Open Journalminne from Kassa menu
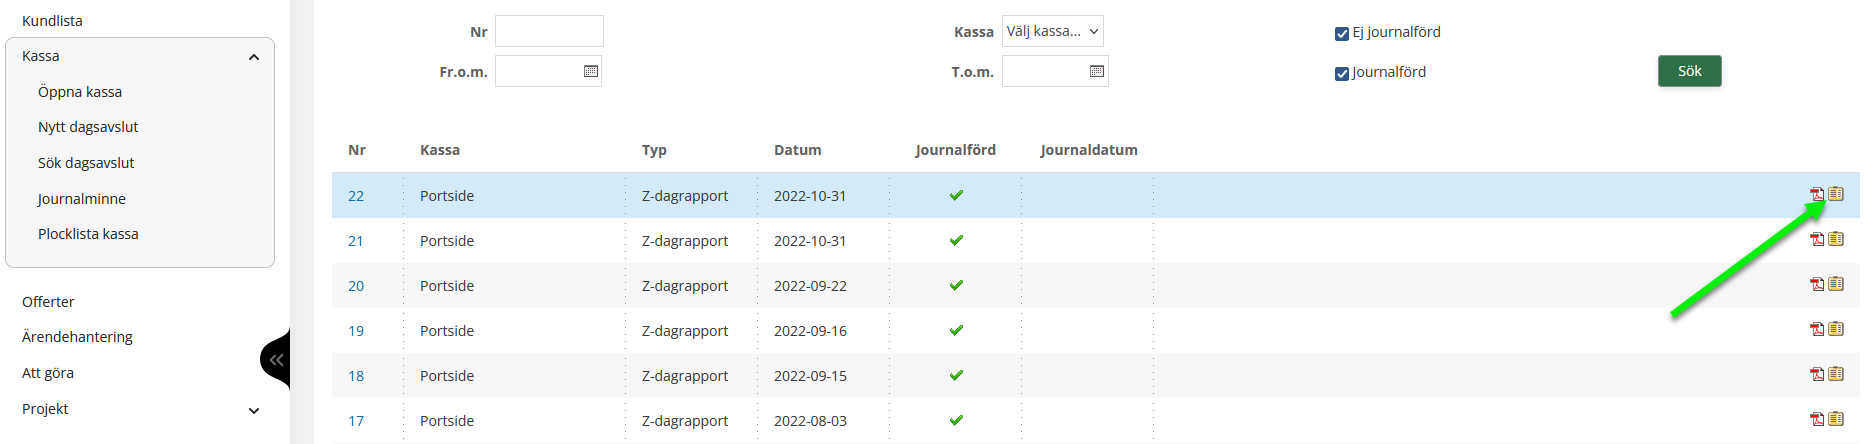1873x444 pixels. (x=82, y=199)
